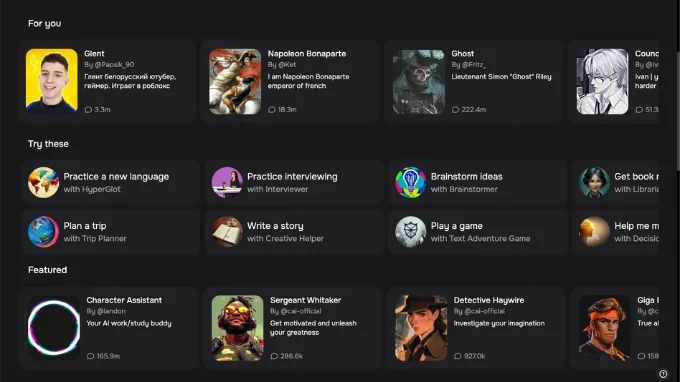This screenshot has height=382, width=680.
Task: Click the Try these section heading
Action: tap(48, 144)
